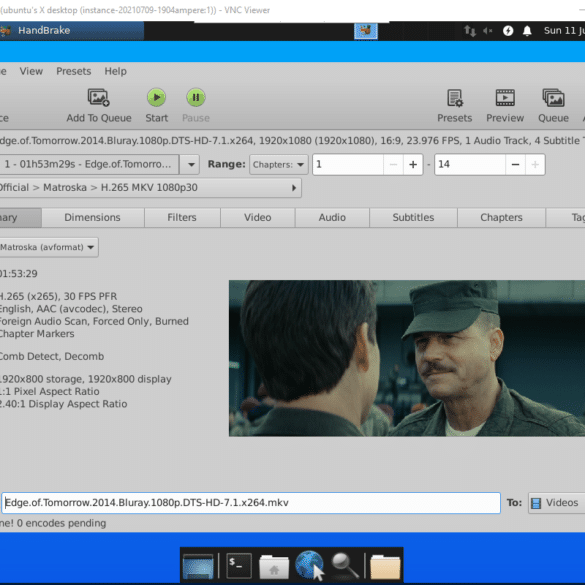Click the start chapter field showing 1

[348, 165]
